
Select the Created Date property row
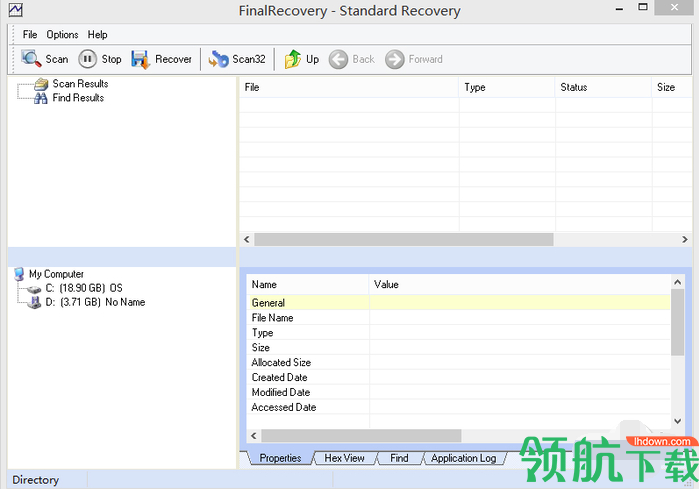pyautogui.click(x=458, y=377)
